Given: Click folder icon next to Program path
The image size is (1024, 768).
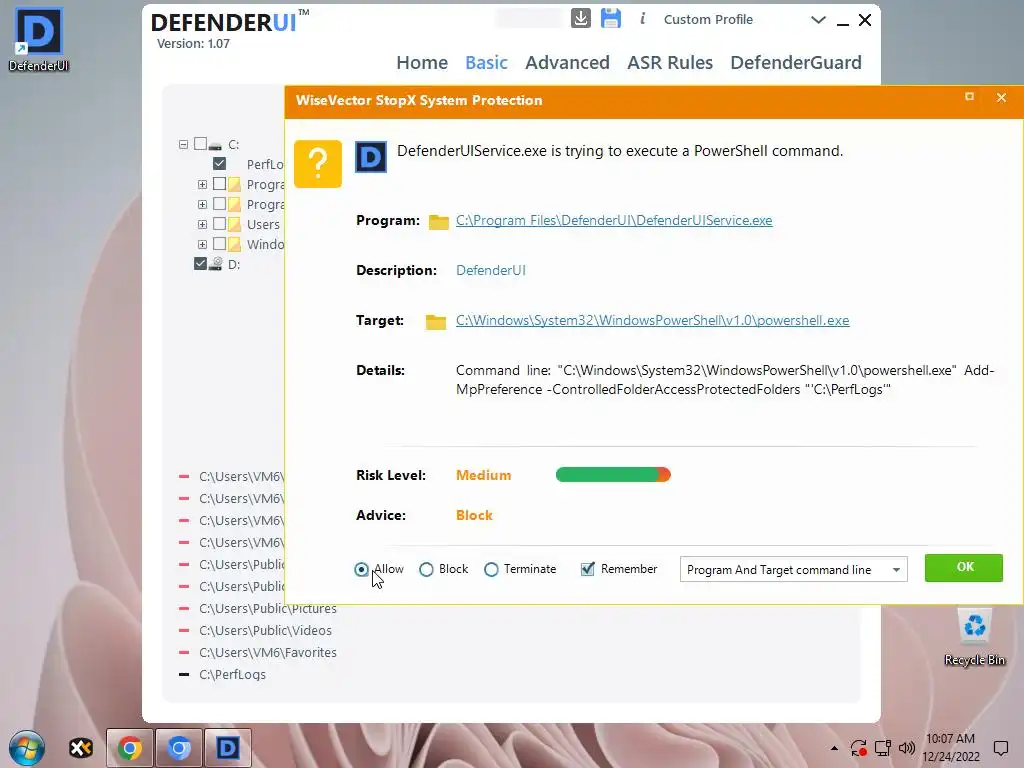Looking at the screenshot, I should (x=439, y=221).
